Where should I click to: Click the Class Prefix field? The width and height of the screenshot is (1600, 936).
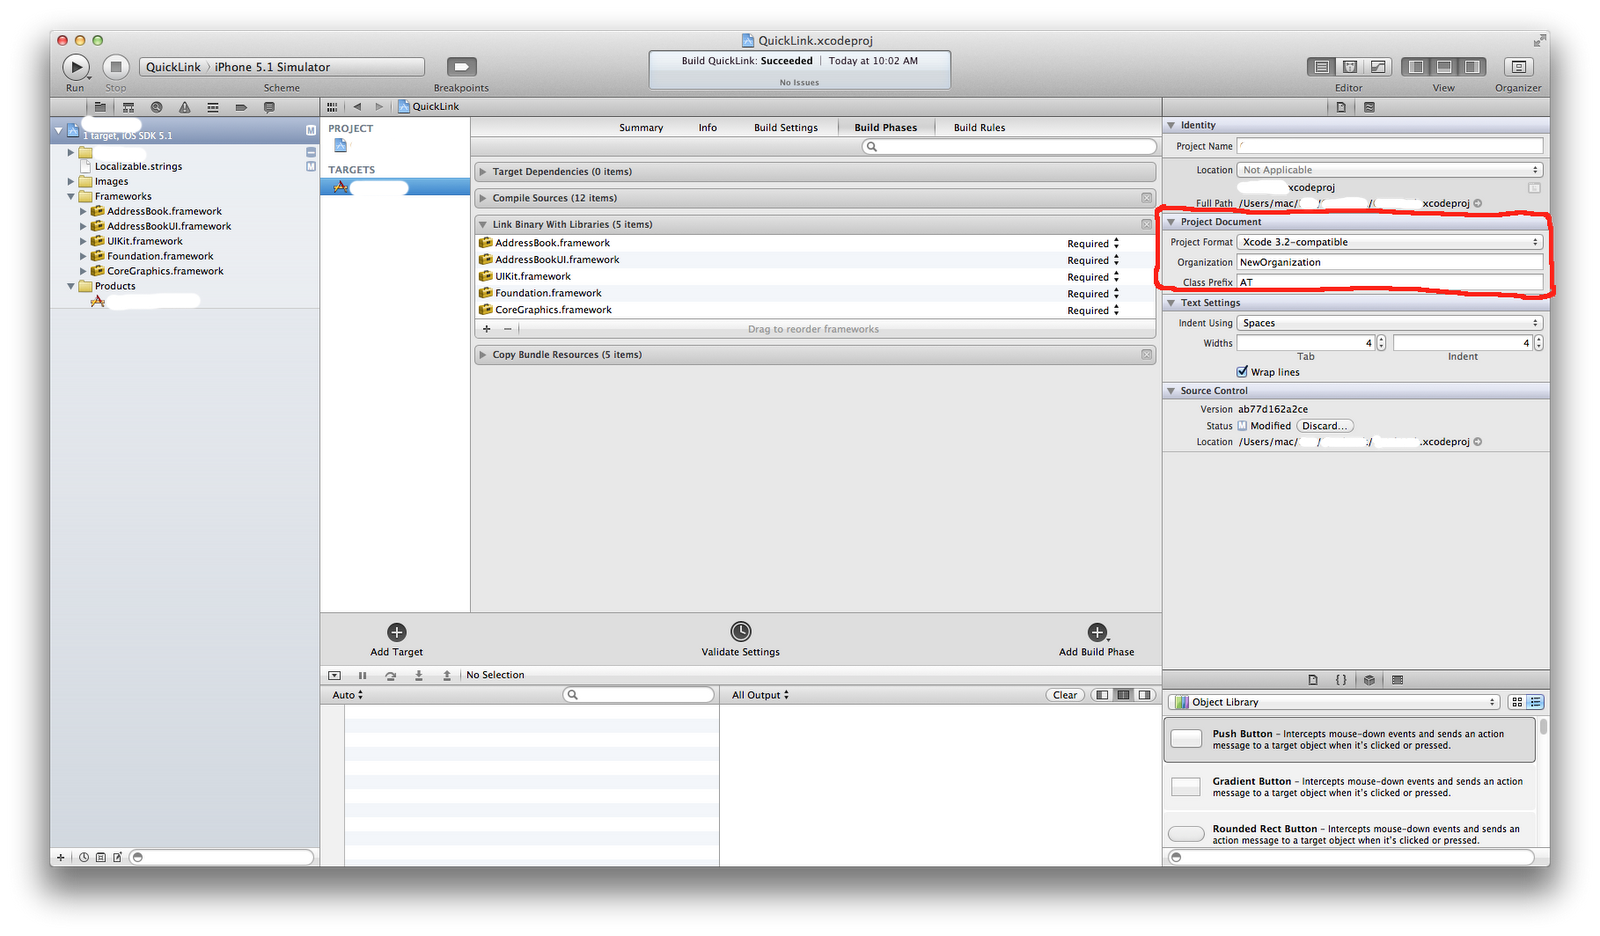[1390, 282]
